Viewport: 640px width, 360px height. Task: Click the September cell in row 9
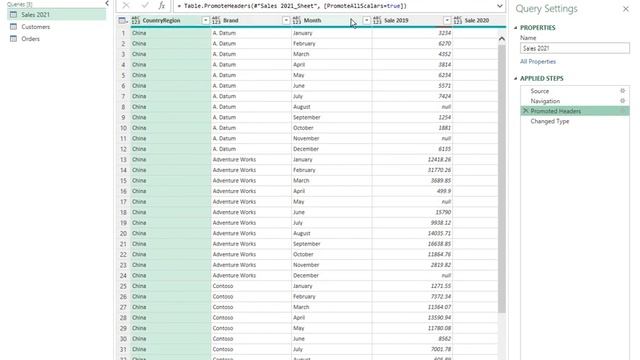[x=331, y=118]
